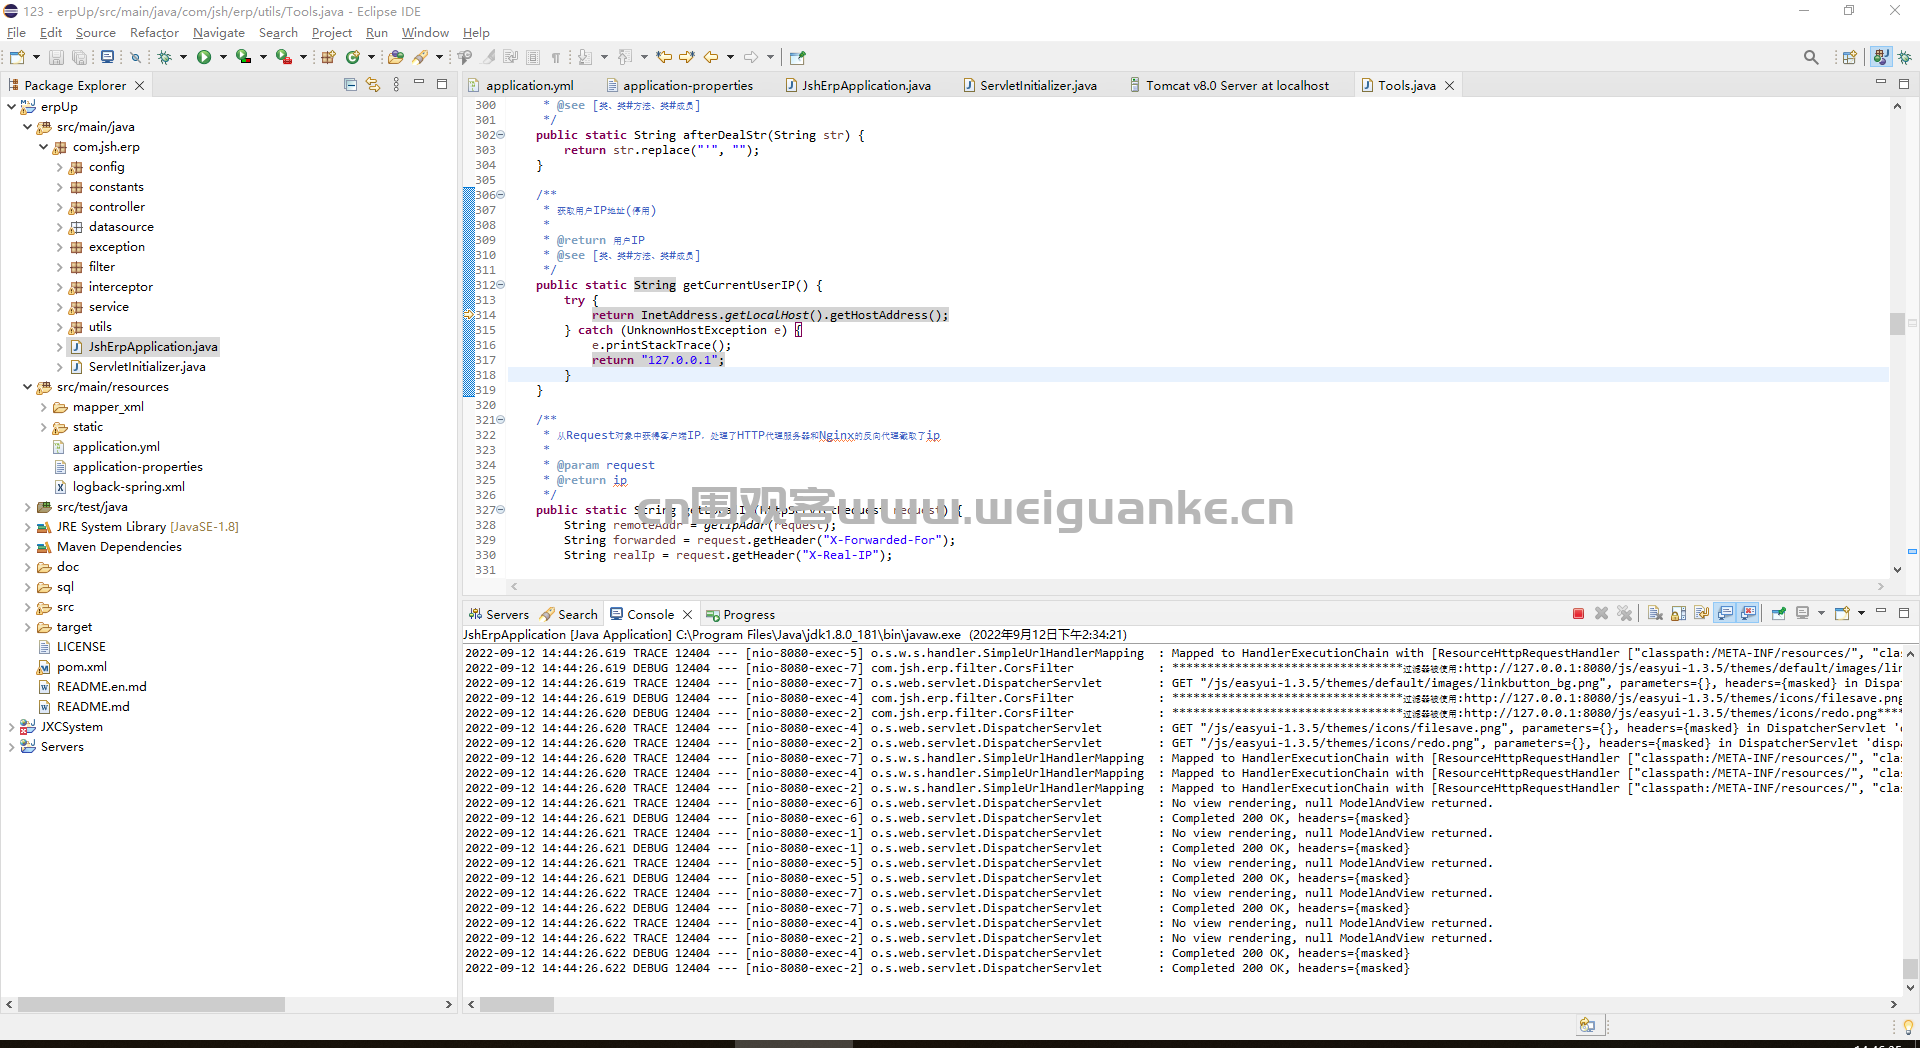Click the tip of the day lightbulb icon
Viewport: 1920px width, 1048px height.
tap(1908, 1026)
